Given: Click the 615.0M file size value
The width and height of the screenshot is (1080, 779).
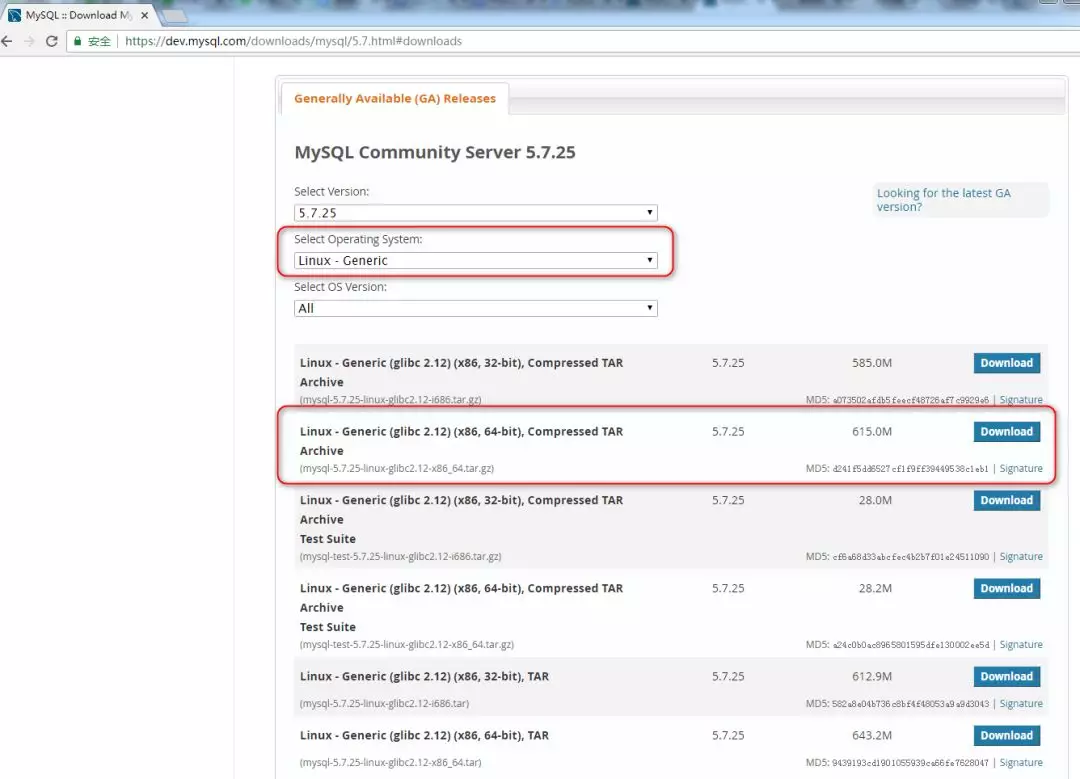Looking at the screenshot, I should (x=871, y=432).
